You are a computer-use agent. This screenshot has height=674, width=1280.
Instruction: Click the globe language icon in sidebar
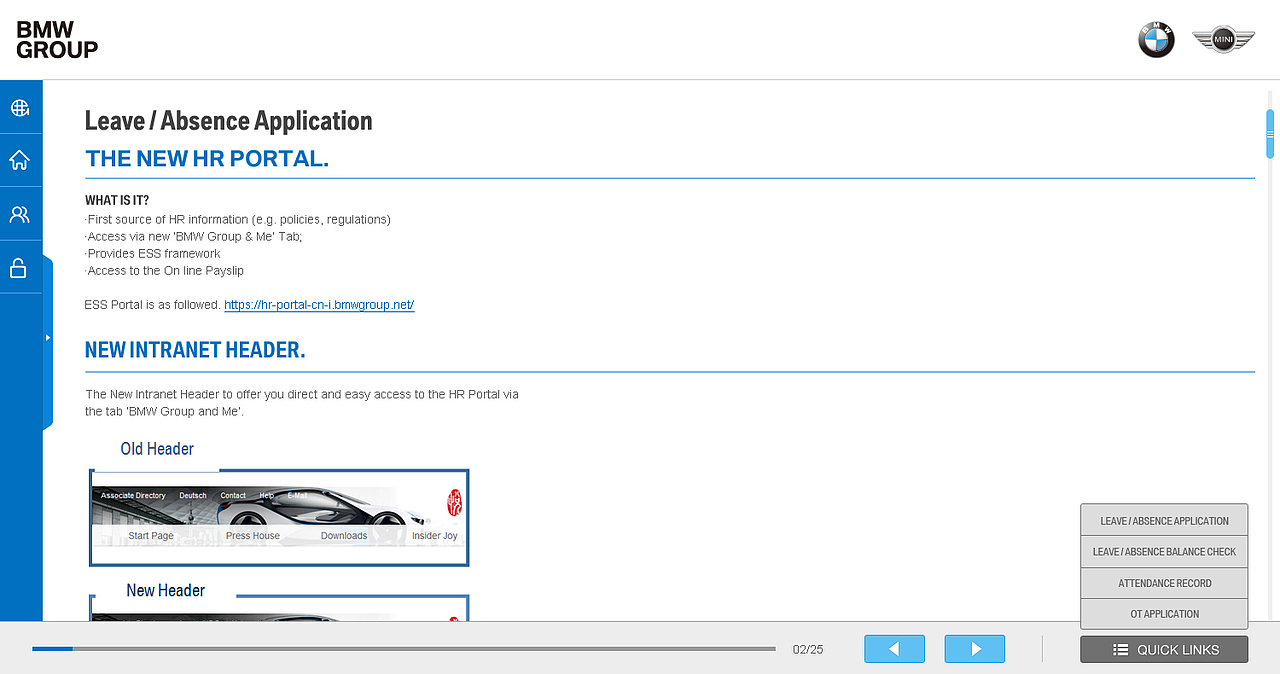[20, 107]
